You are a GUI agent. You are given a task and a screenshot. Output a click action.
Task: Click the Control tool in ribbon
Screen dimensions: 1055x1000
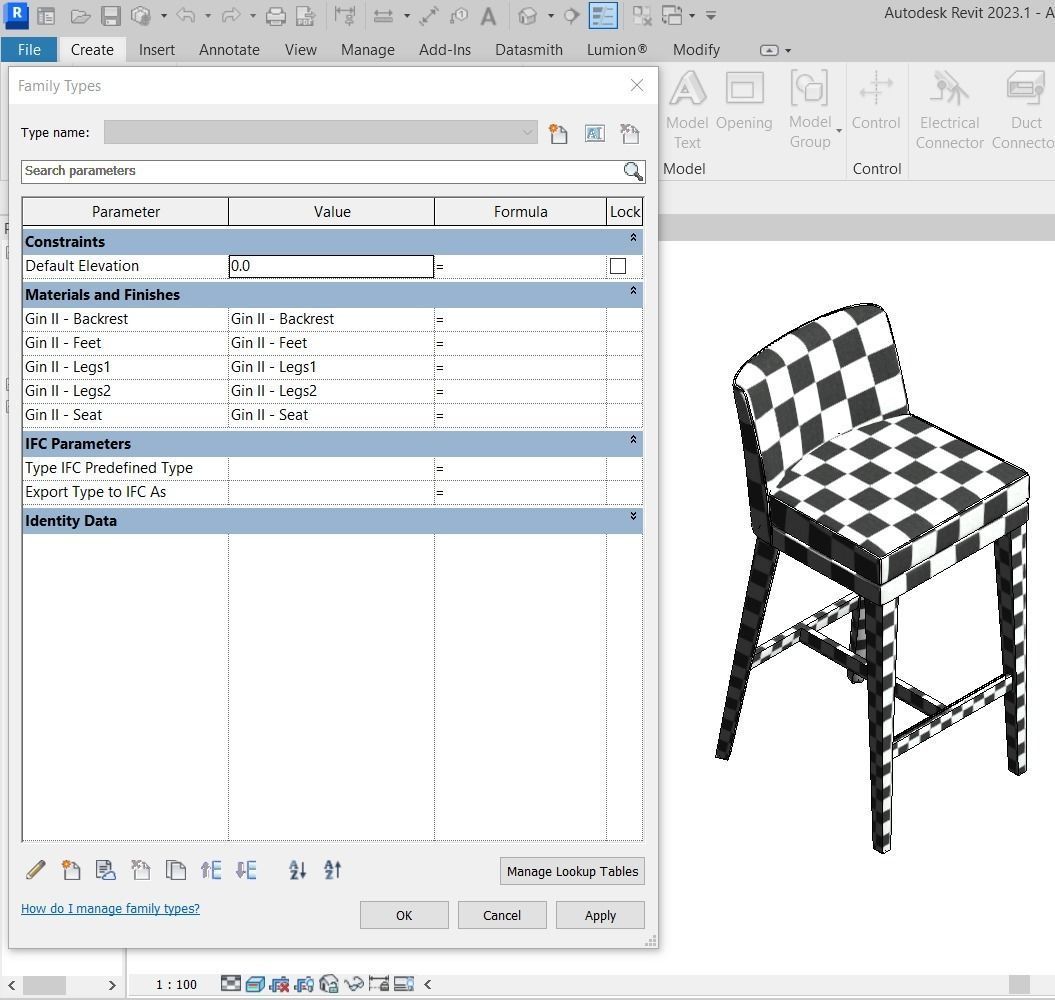pos(876,101)
